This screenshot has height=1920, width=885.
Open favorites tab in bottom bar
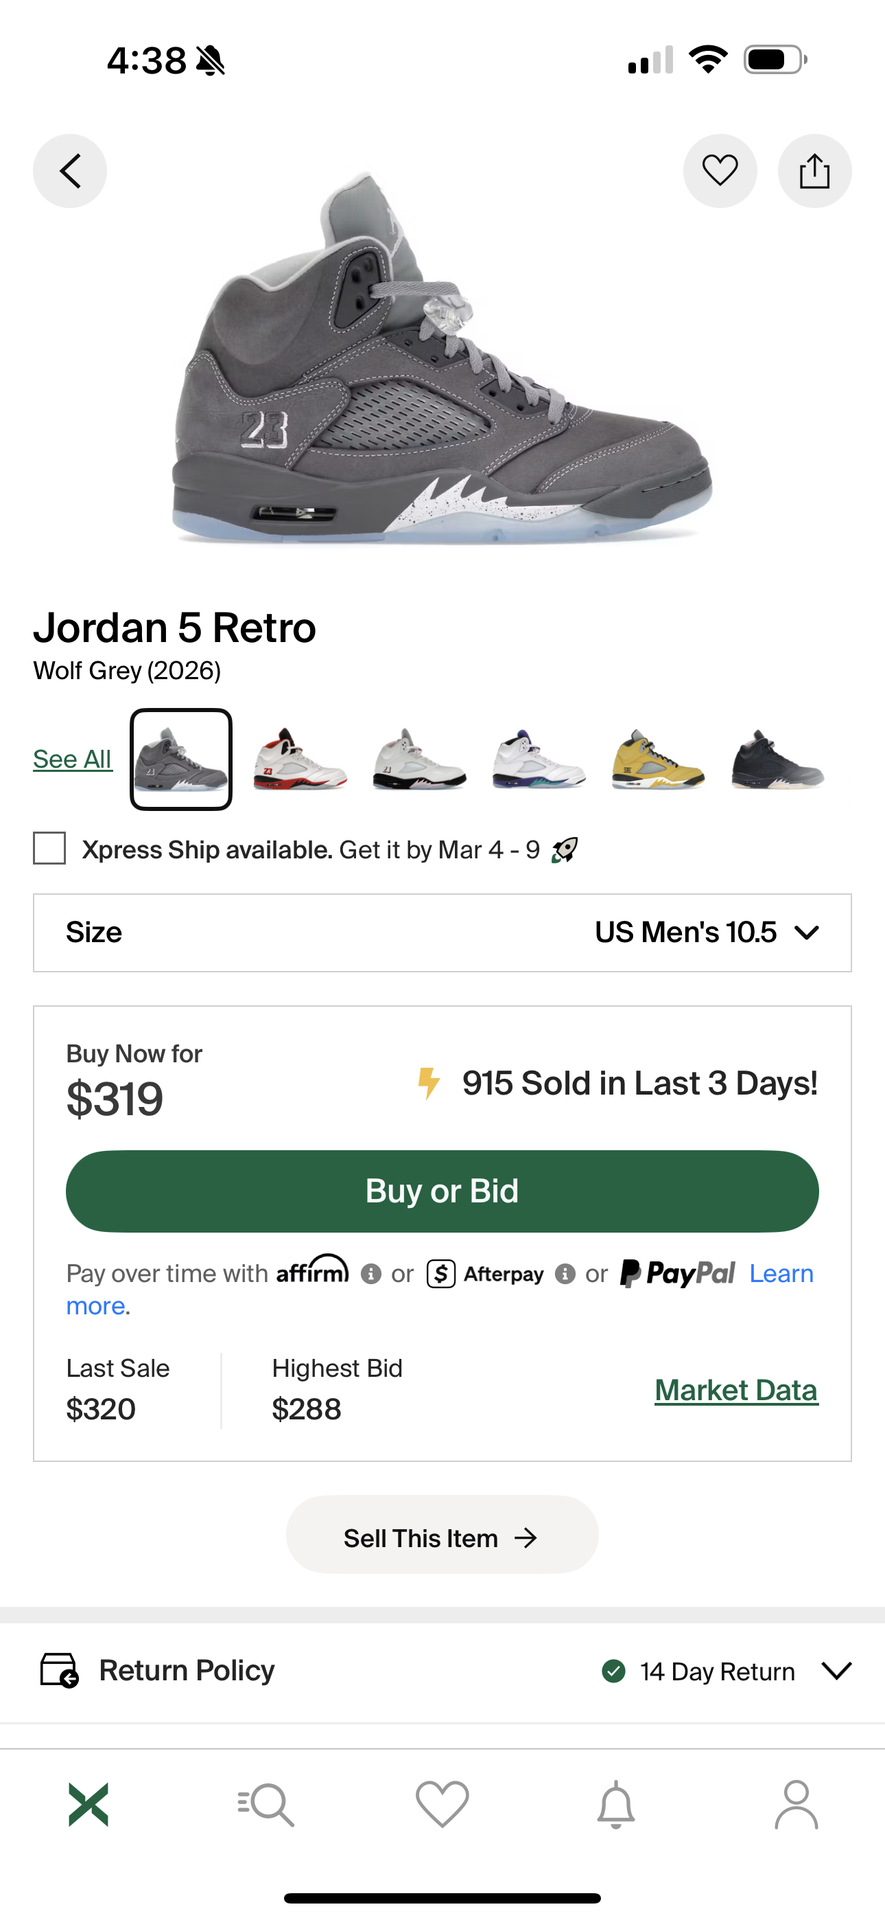(442, 1804)
